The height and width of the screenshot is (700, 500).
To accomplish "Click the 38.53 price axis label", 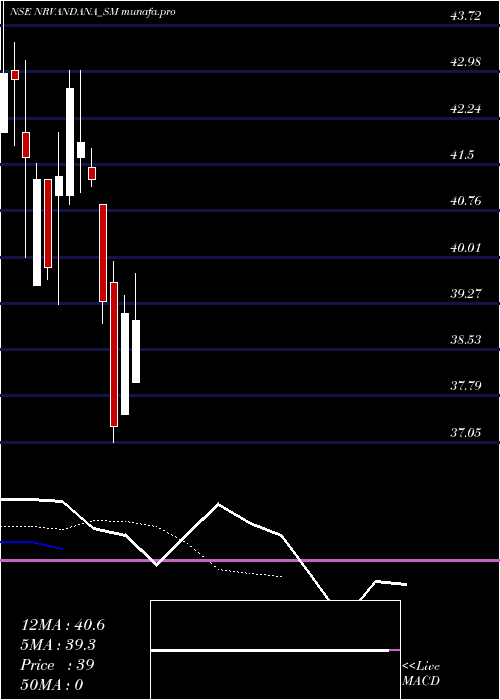I will [466, 340].
